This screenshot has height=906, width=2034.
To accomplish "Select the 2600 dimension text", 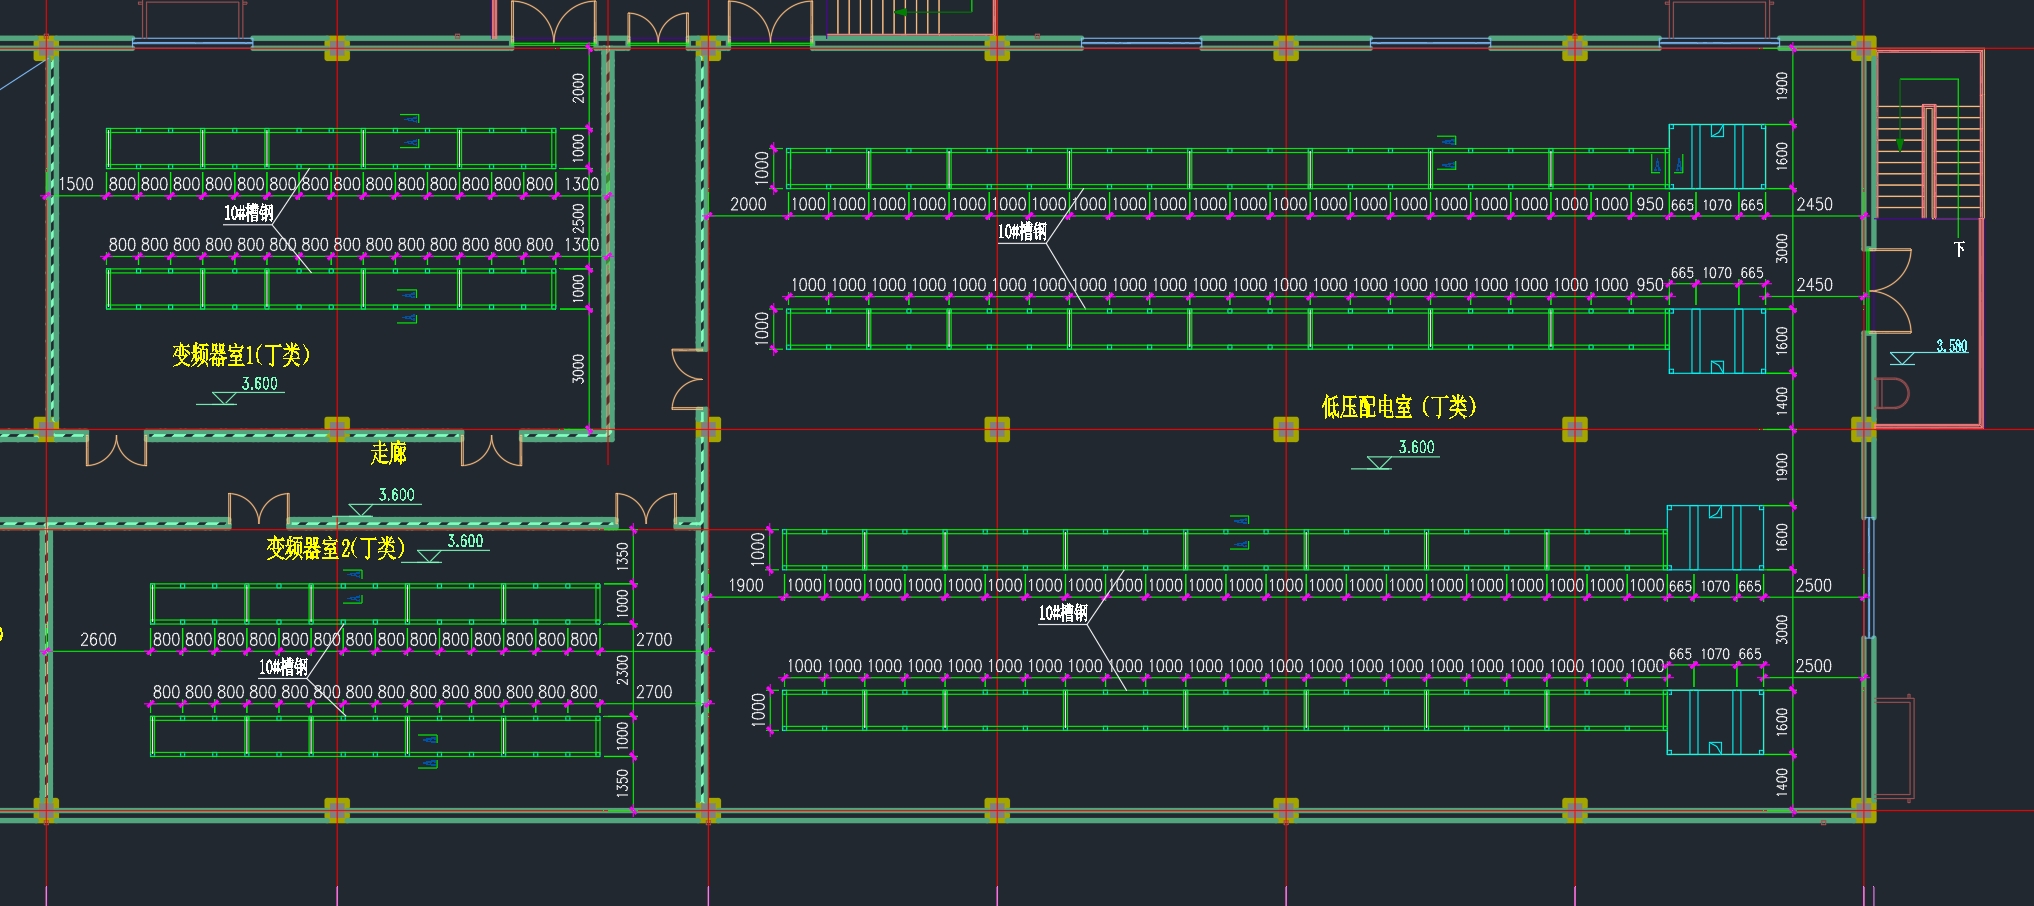I will pos(98,640).
